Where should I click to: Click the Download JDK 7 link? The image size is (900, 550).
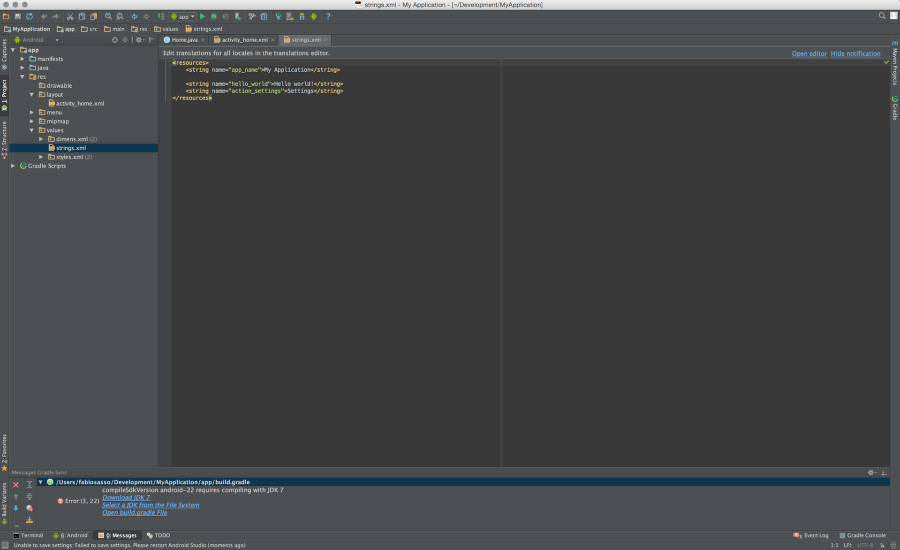(x=126, y=498)
